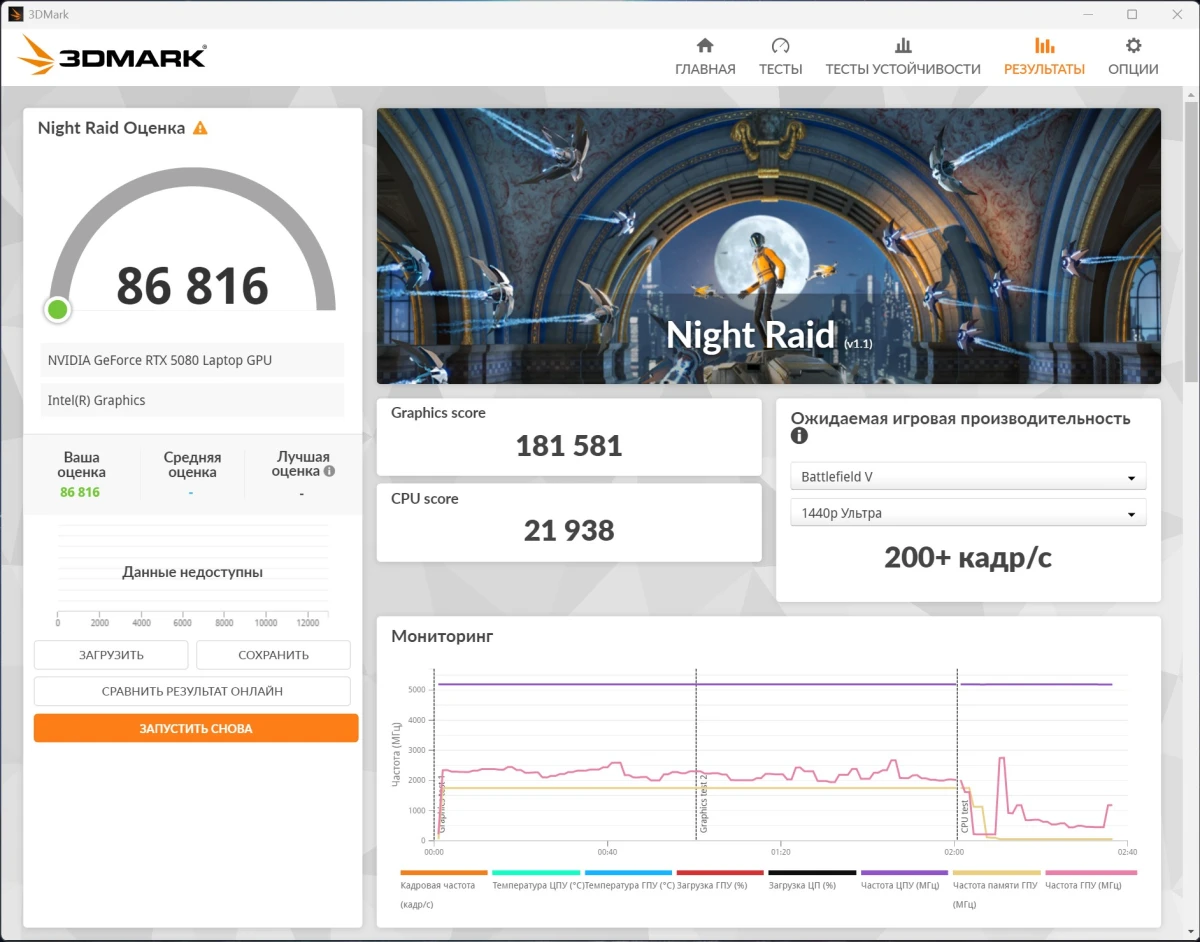Select the РЕЗУЛЬТАТЫ tab
1200x942 pixels.
[1044, 57]
